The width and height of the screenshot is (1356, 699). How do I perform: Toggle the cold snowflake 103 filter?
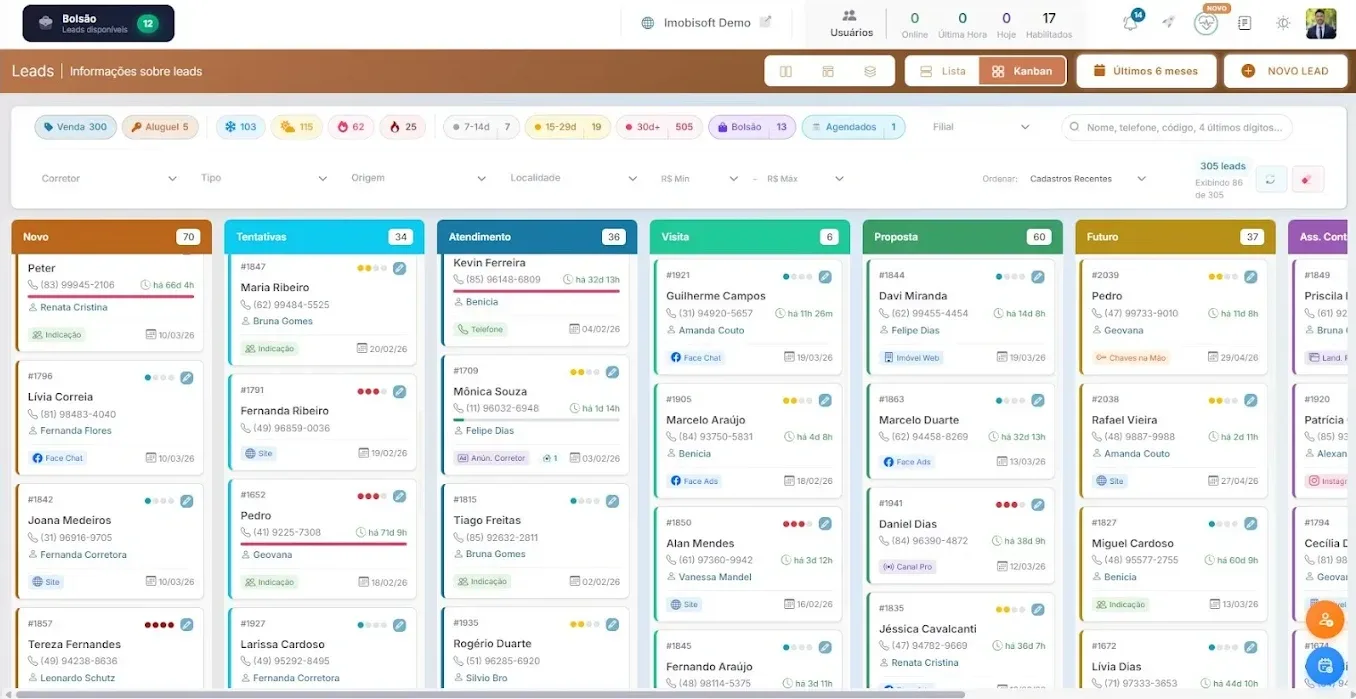pyautogui.click(x=240, y=127)
